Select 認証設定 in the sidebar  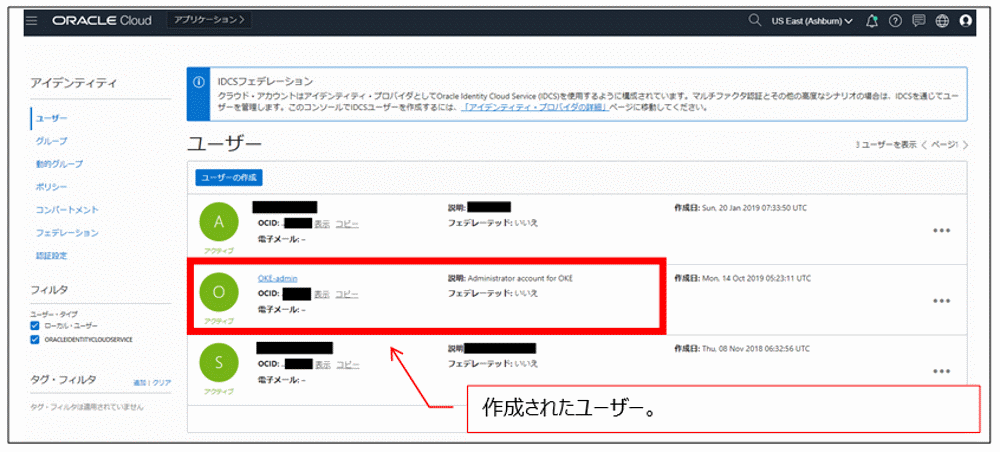click(52, 256)
